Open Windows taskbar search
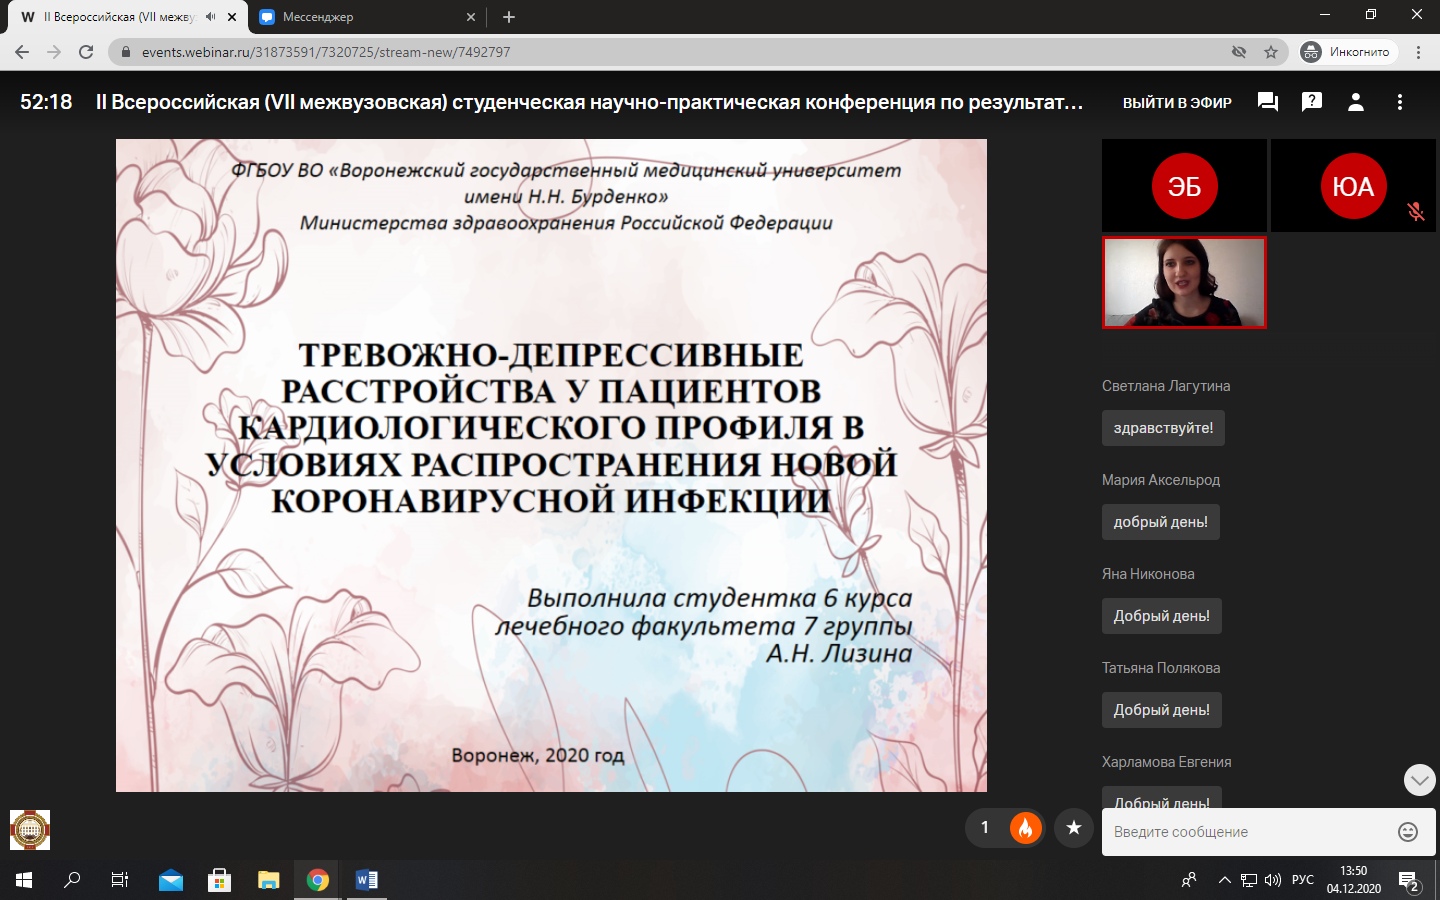This screenshot has height=900, width=1440. [72, 880]
